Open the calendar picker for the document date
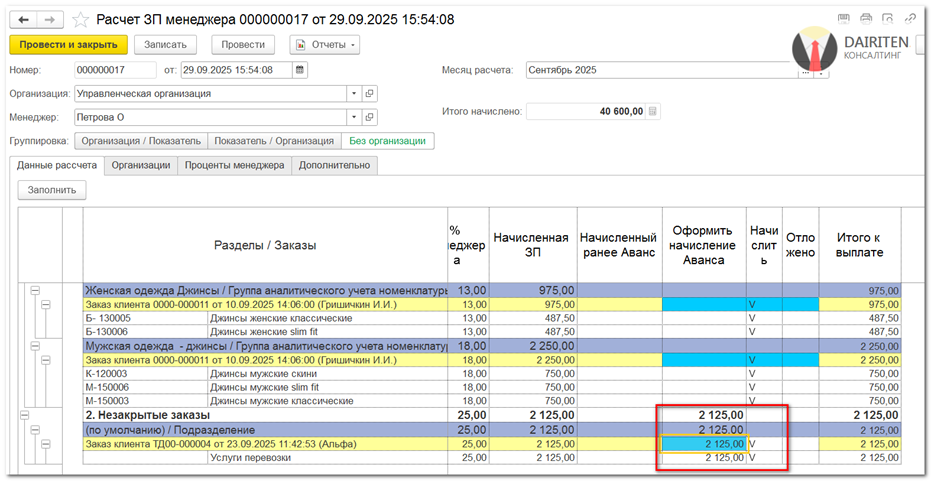 (300, 70)
